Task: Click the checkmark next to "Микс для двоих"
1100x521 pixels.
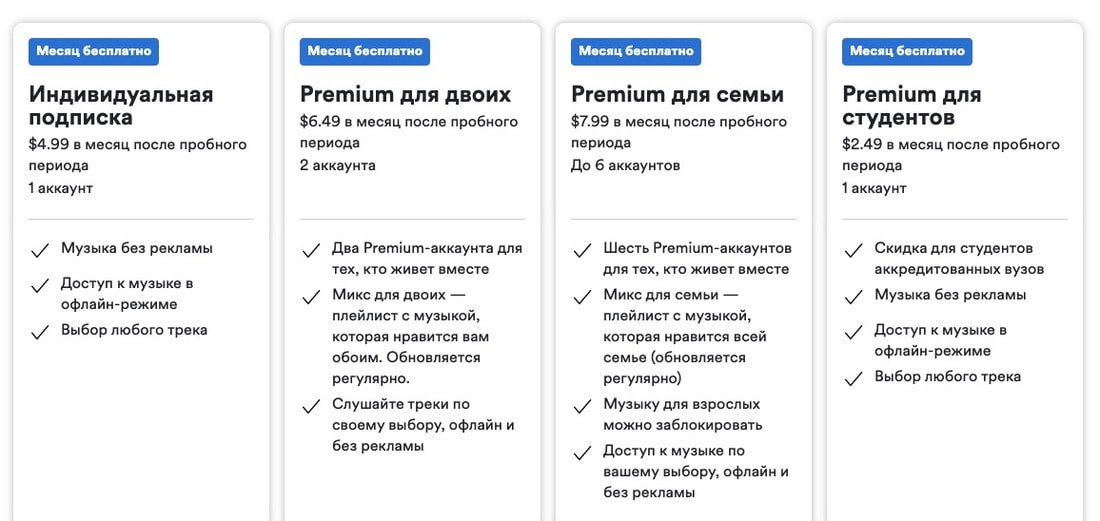Action: 311,297
